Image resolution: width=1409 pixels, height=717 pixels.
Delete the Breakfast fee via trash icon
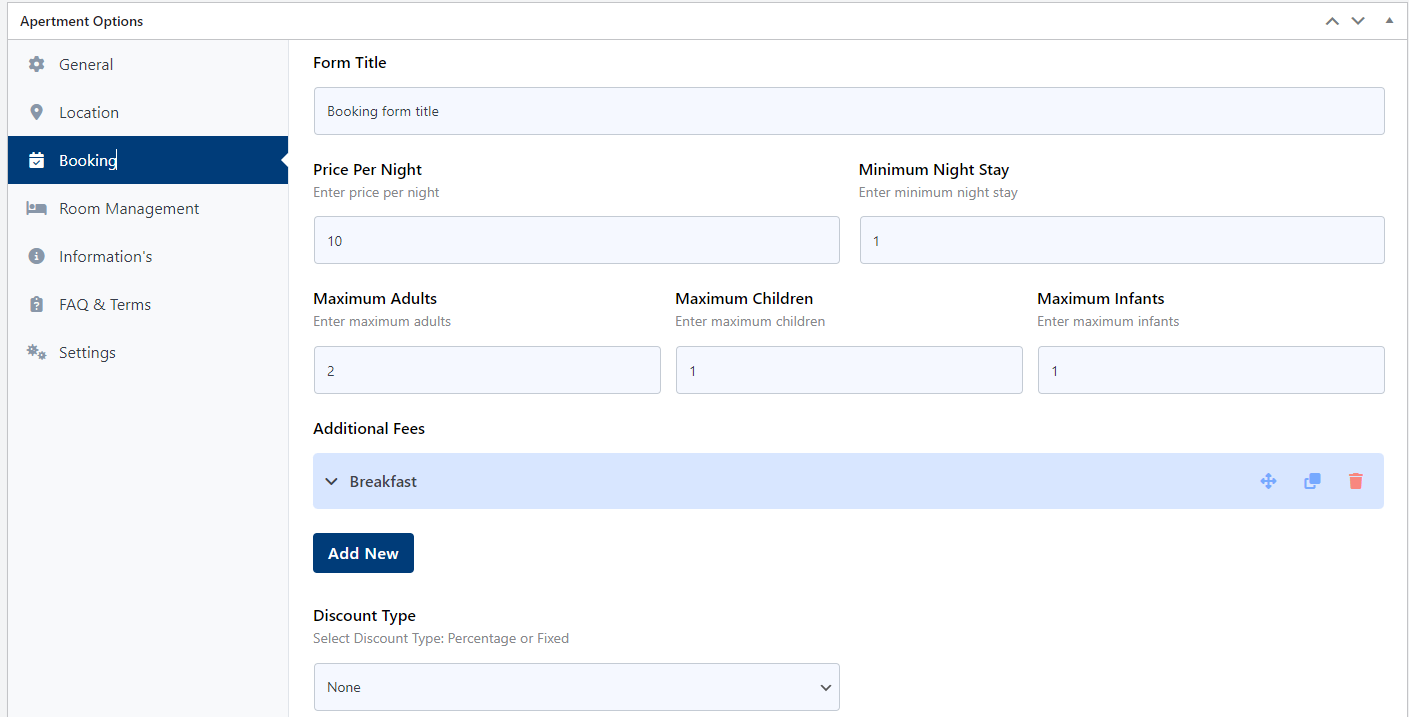[x=1355, y=481]
